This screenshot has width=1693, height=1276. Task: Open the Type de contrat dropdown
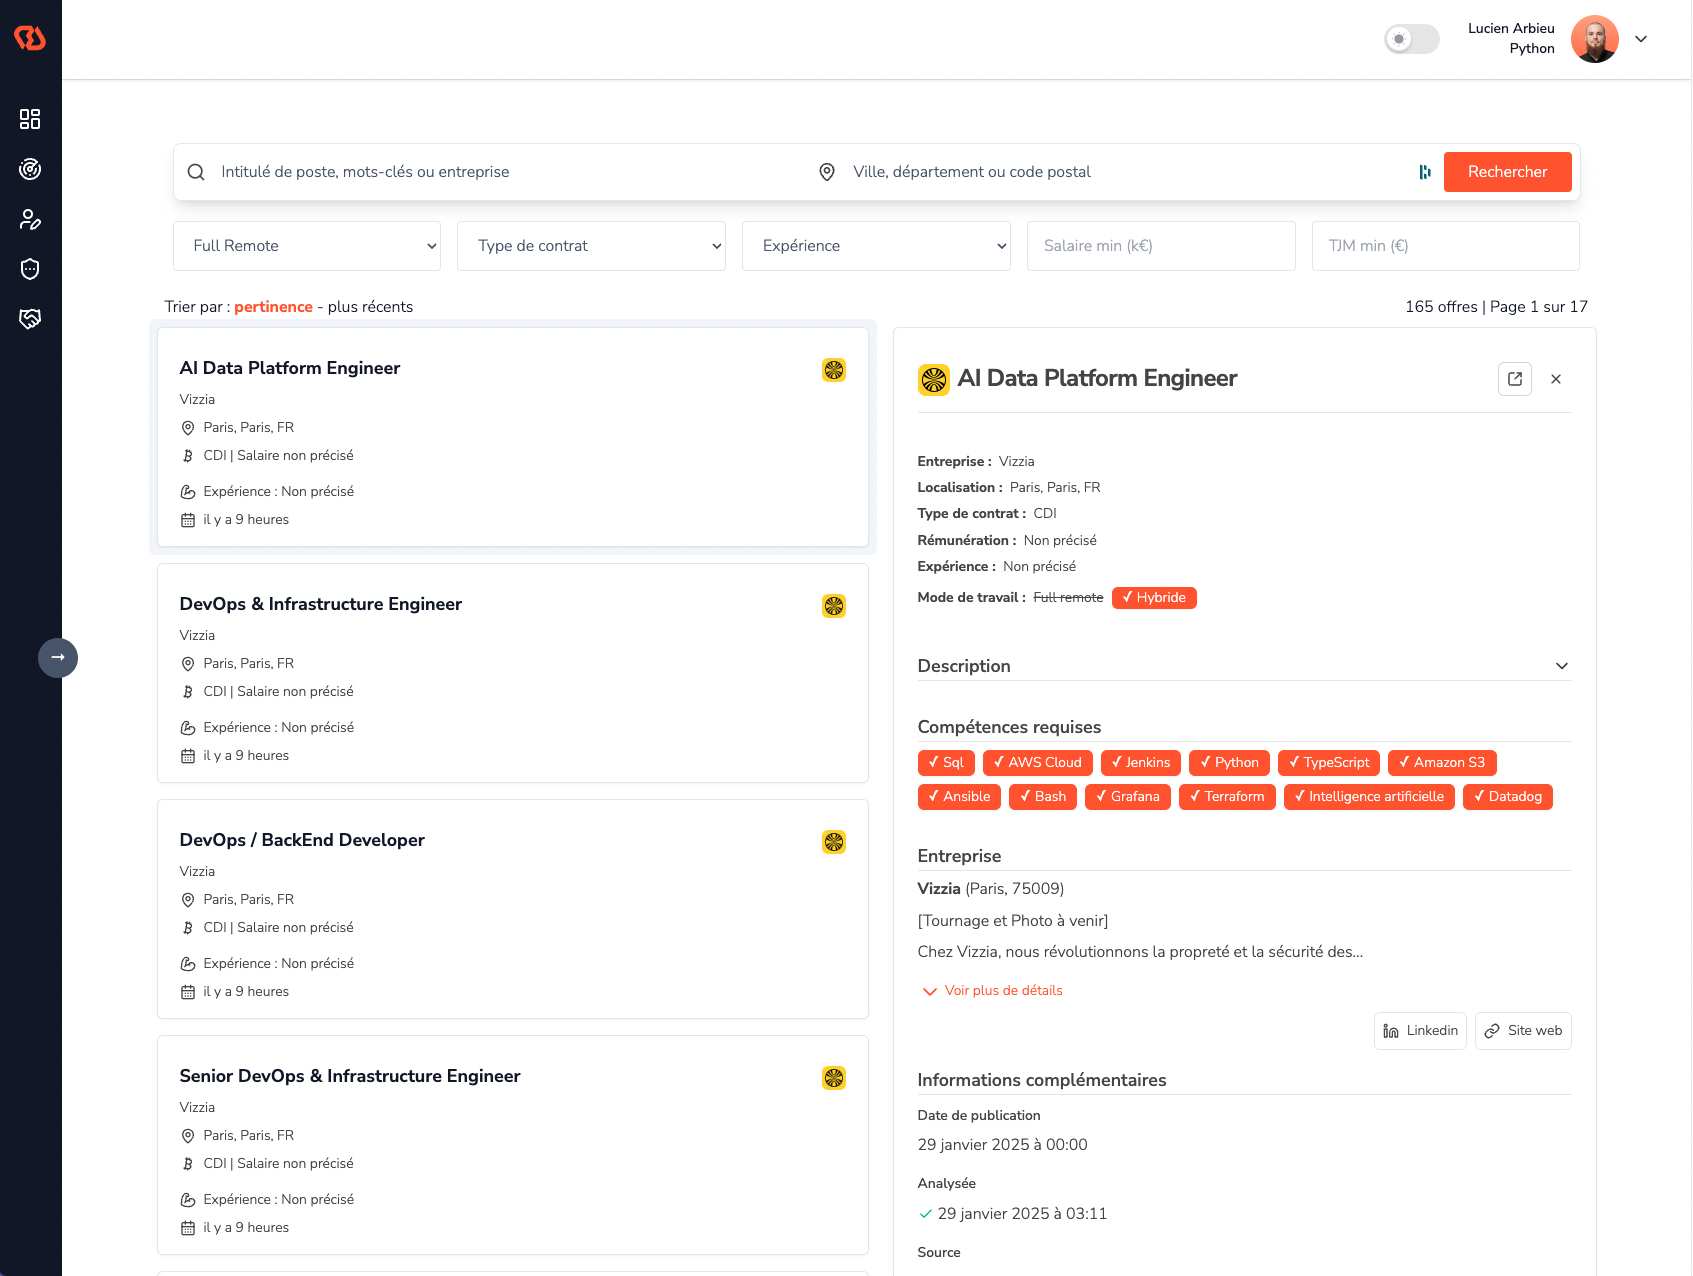591,246
